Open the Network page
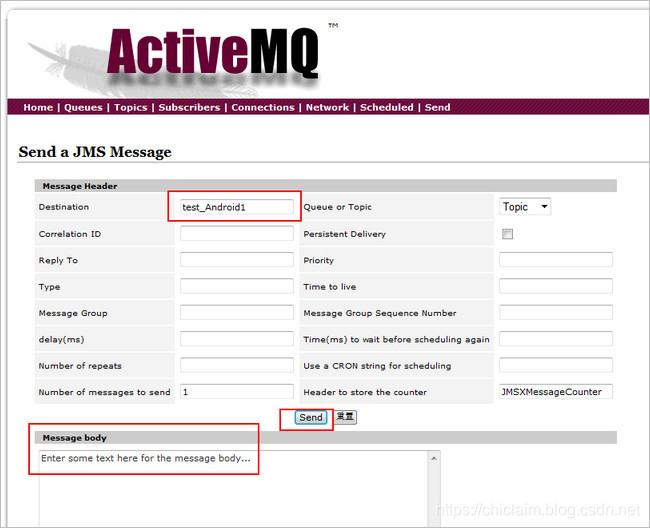 [x=327, y=107]
